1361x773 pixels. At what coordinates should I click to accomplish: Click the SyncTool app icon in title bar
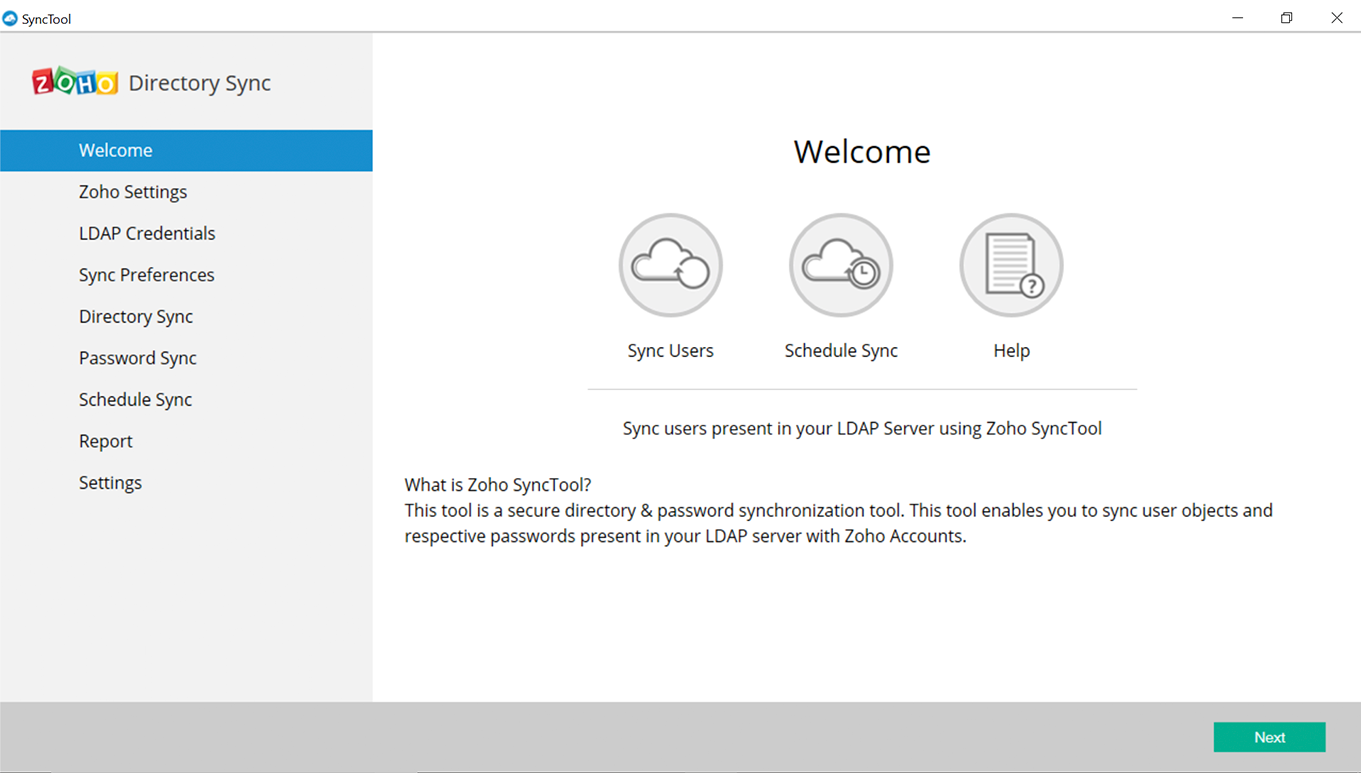tap(10, 18)
